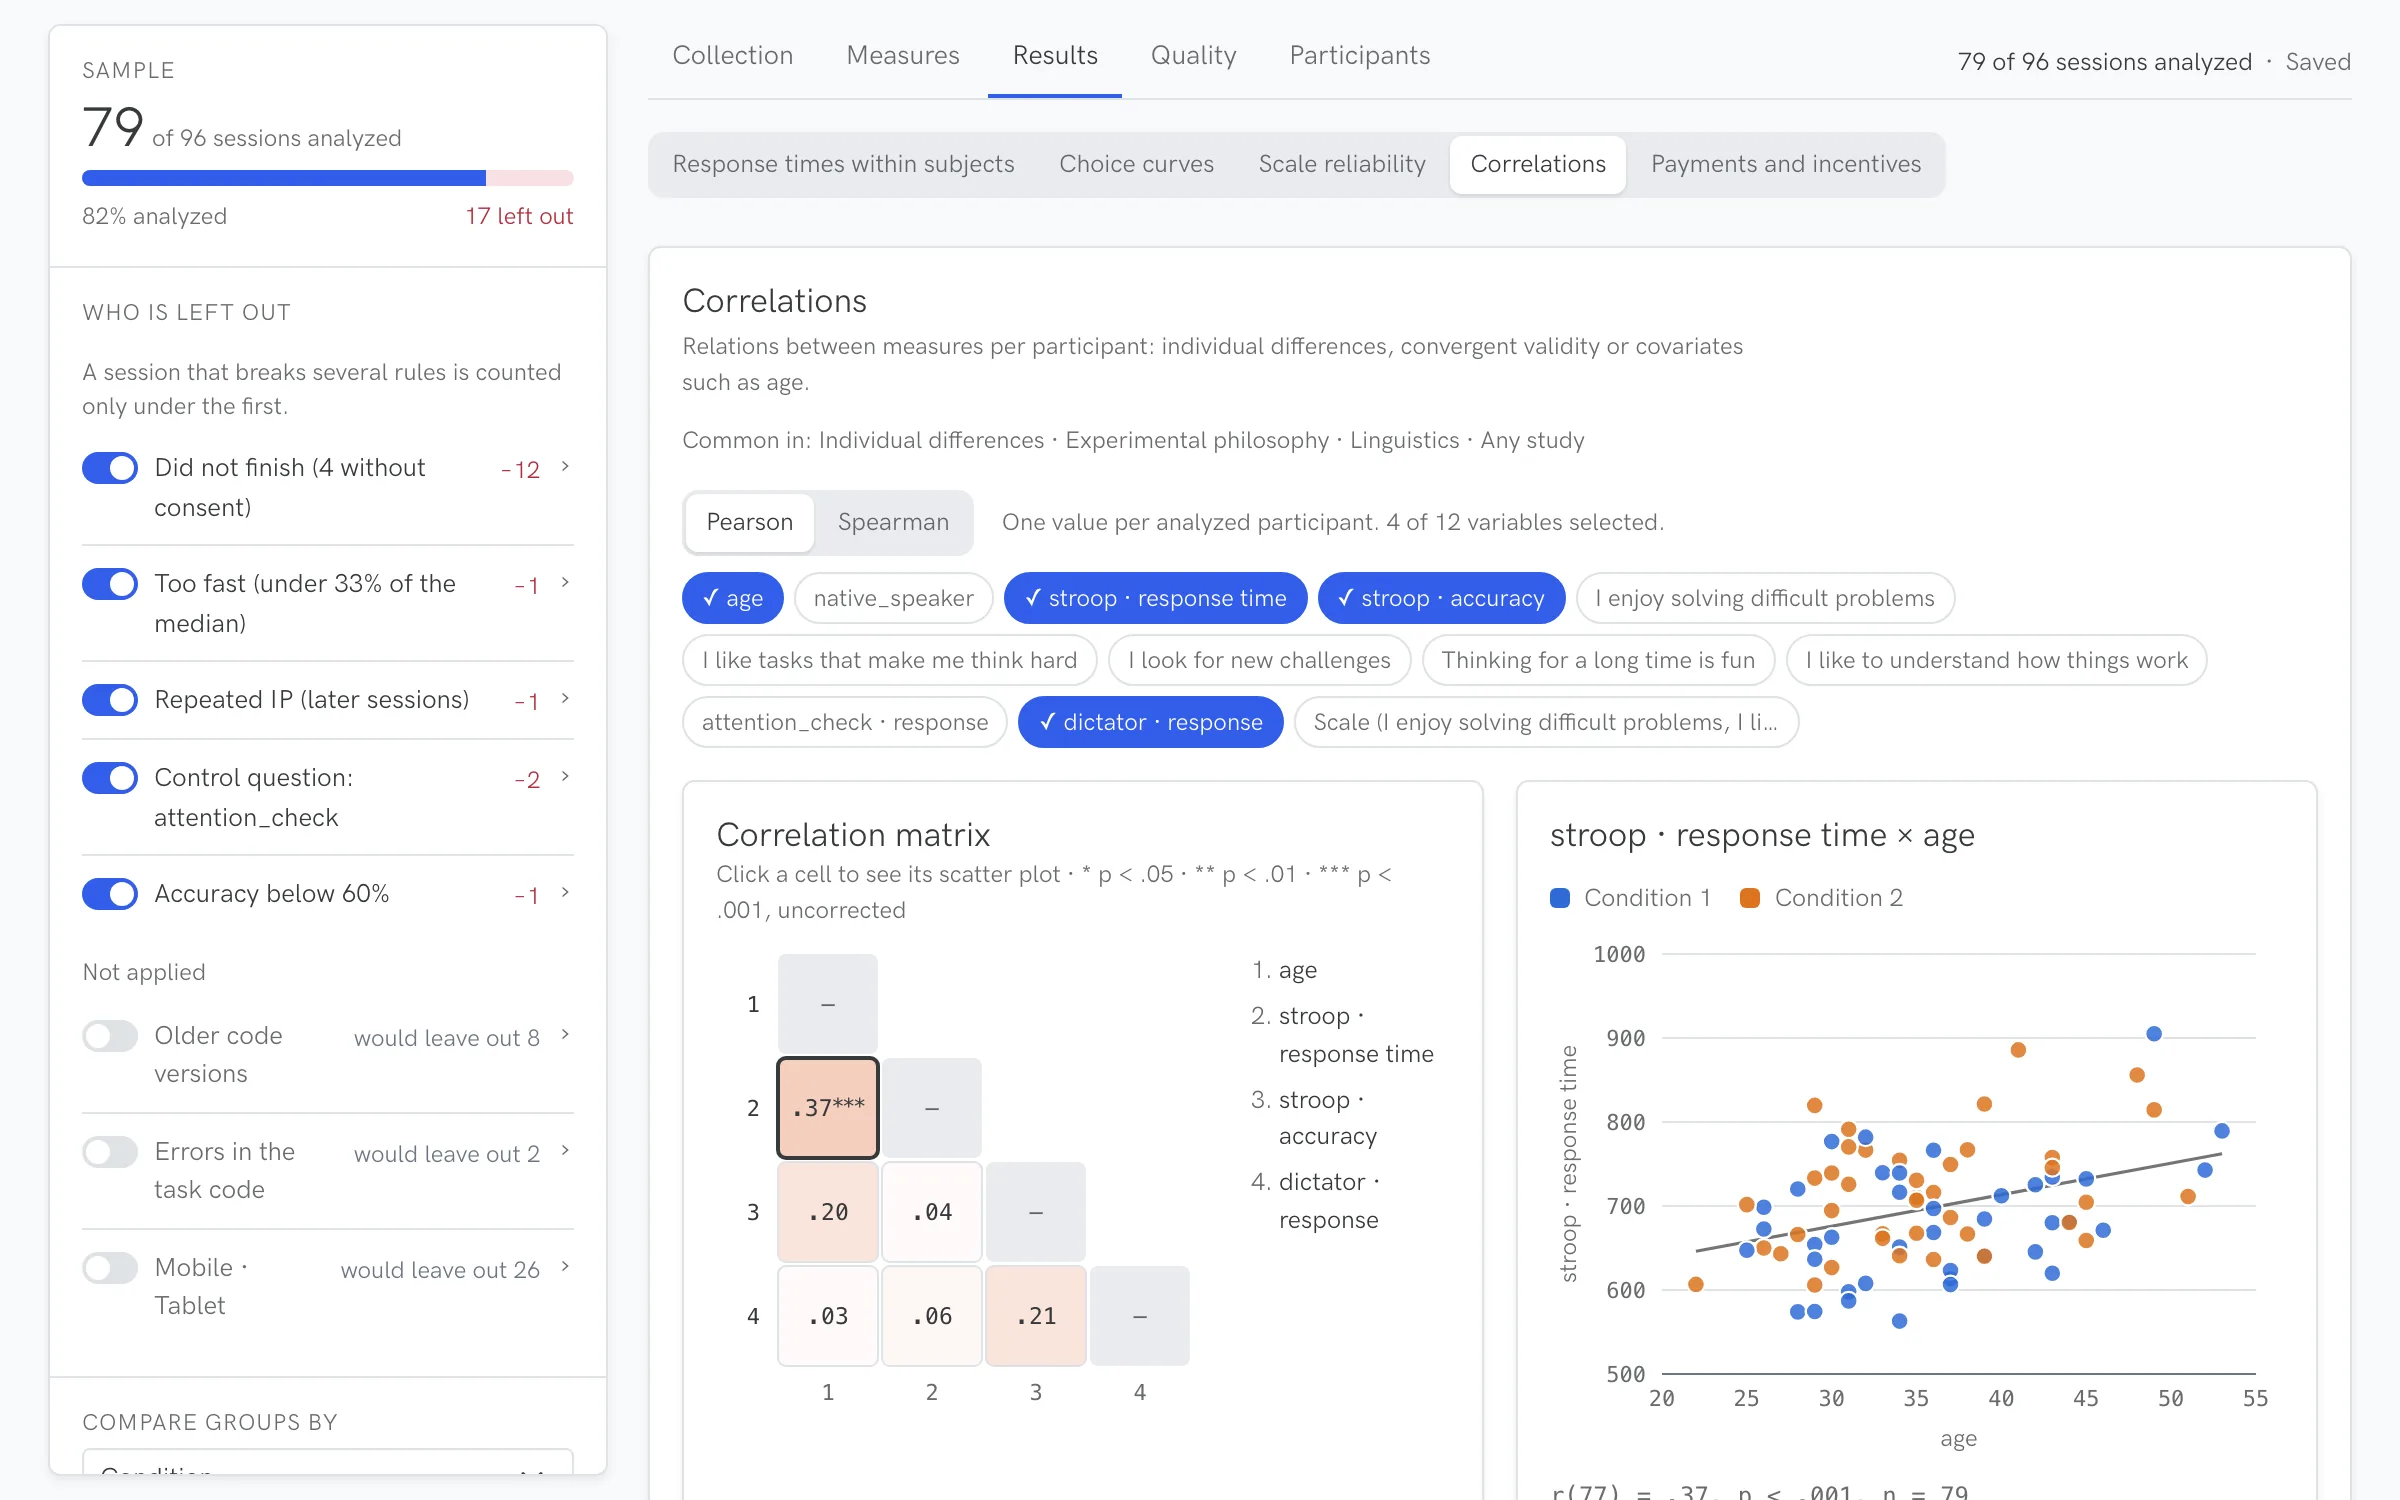Click the .21 correlation matrix cell
This screenshot has width=2400, height=1500.
[1036, 1316]
